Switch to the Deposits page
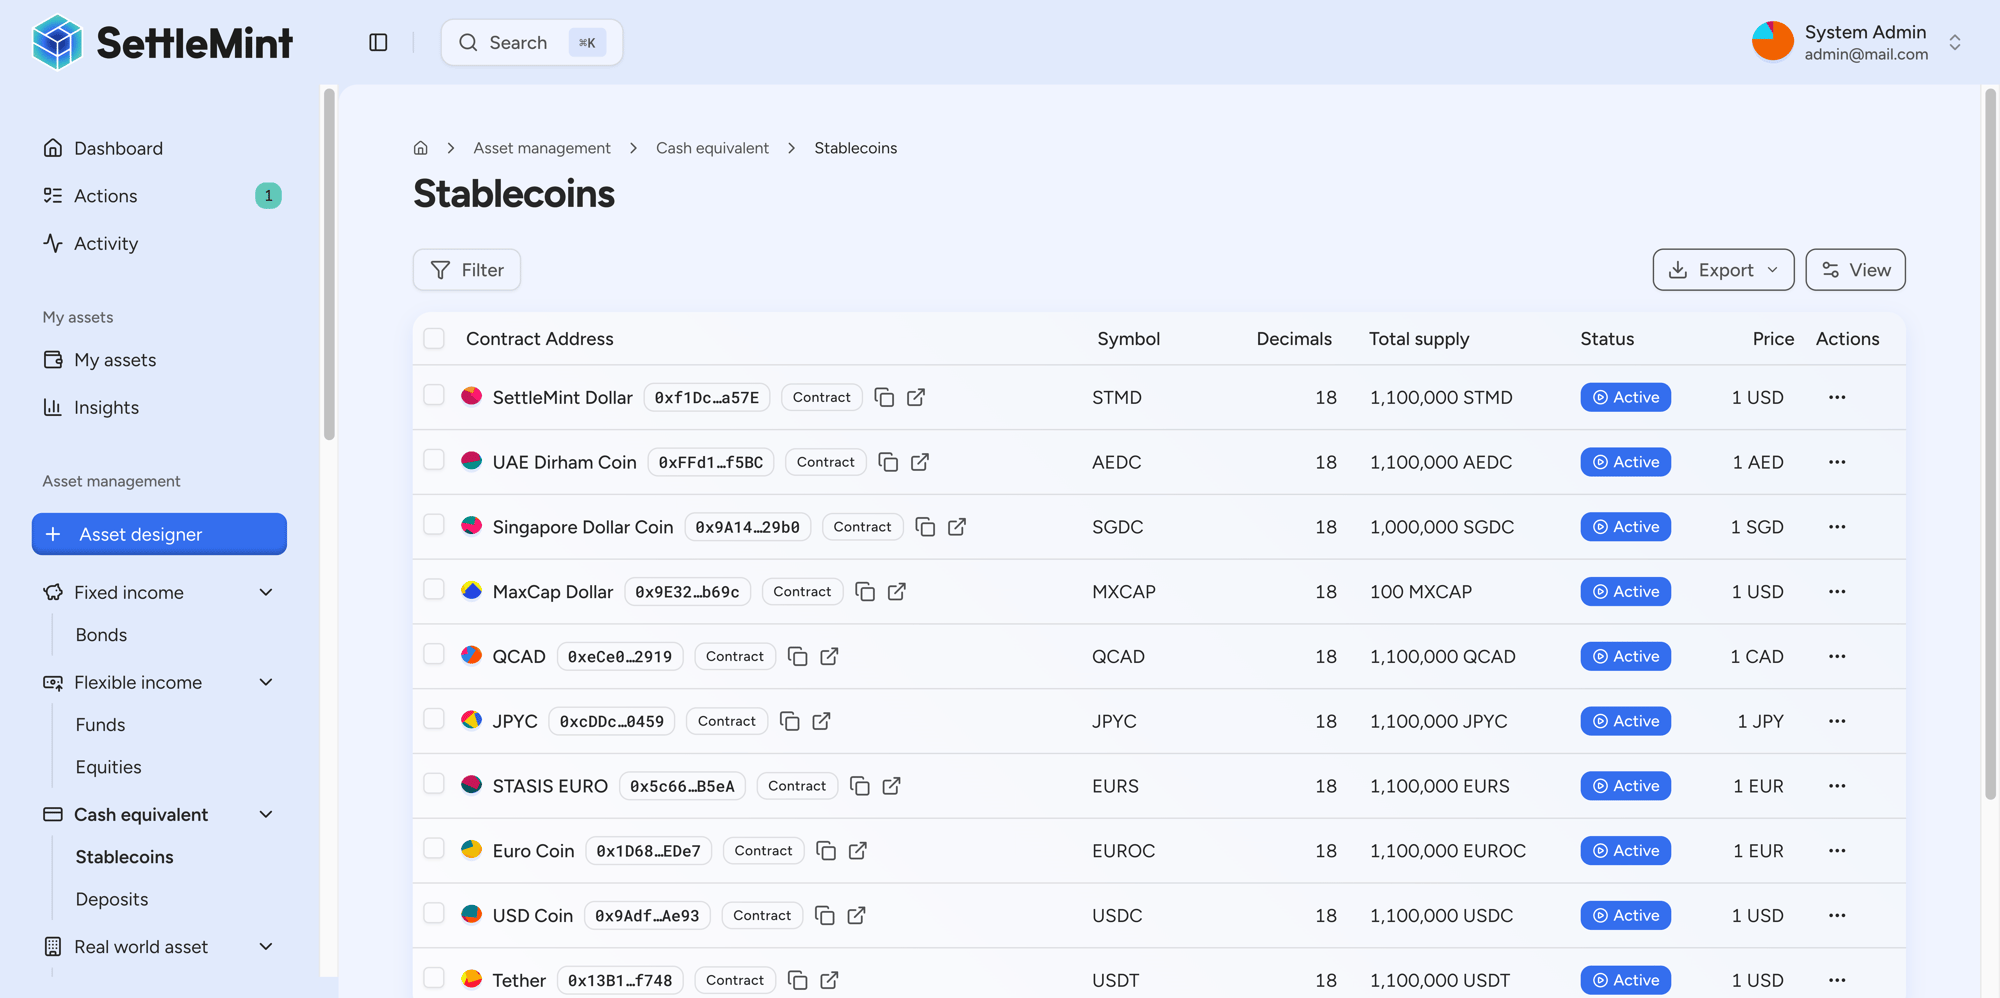 tap(111, 899)
